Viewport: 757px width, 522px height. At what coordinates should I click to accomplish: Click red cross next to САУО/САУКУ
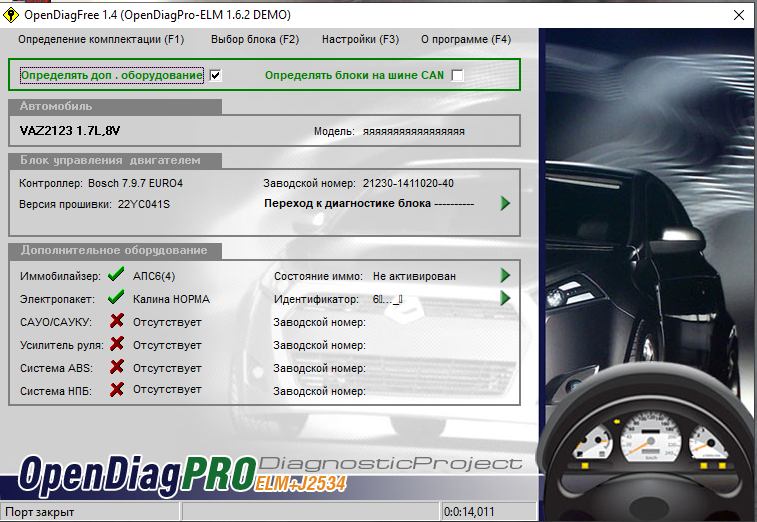click(116, 321)
